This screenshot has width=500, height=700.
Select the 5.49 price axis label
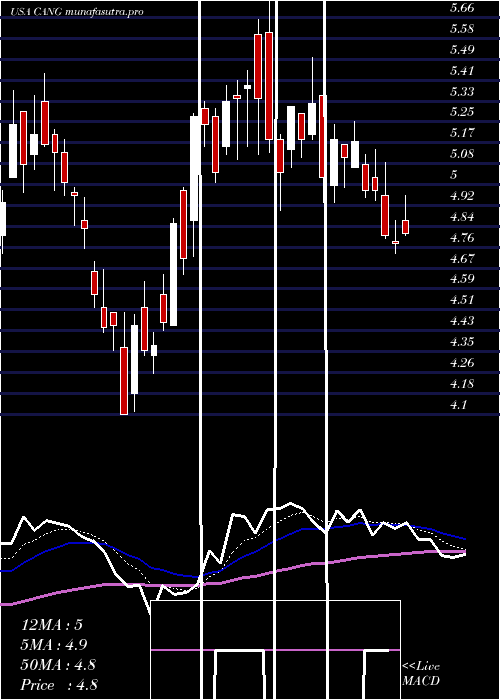(462, 50)
